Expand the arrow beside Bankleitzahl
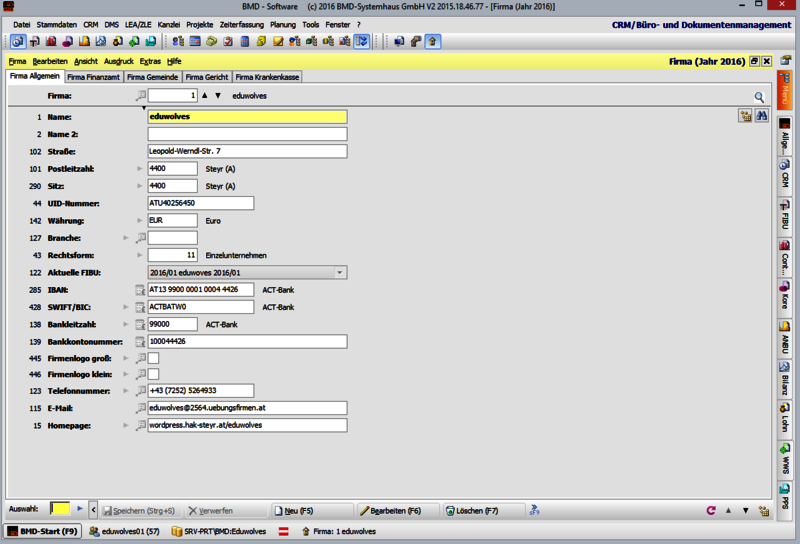This screenshot has height=544, width=800. (126, 324)
